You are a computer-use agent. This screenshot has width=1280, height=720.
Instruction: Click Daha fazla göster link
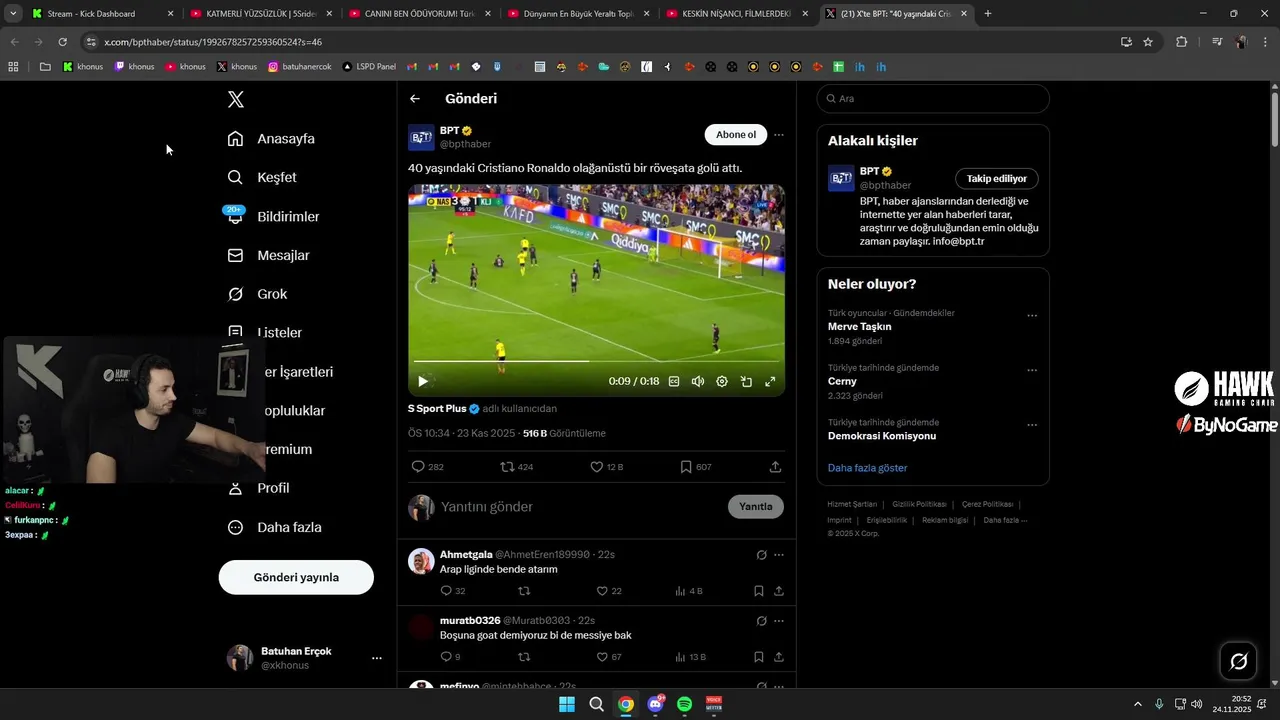(x=867, y=468)
